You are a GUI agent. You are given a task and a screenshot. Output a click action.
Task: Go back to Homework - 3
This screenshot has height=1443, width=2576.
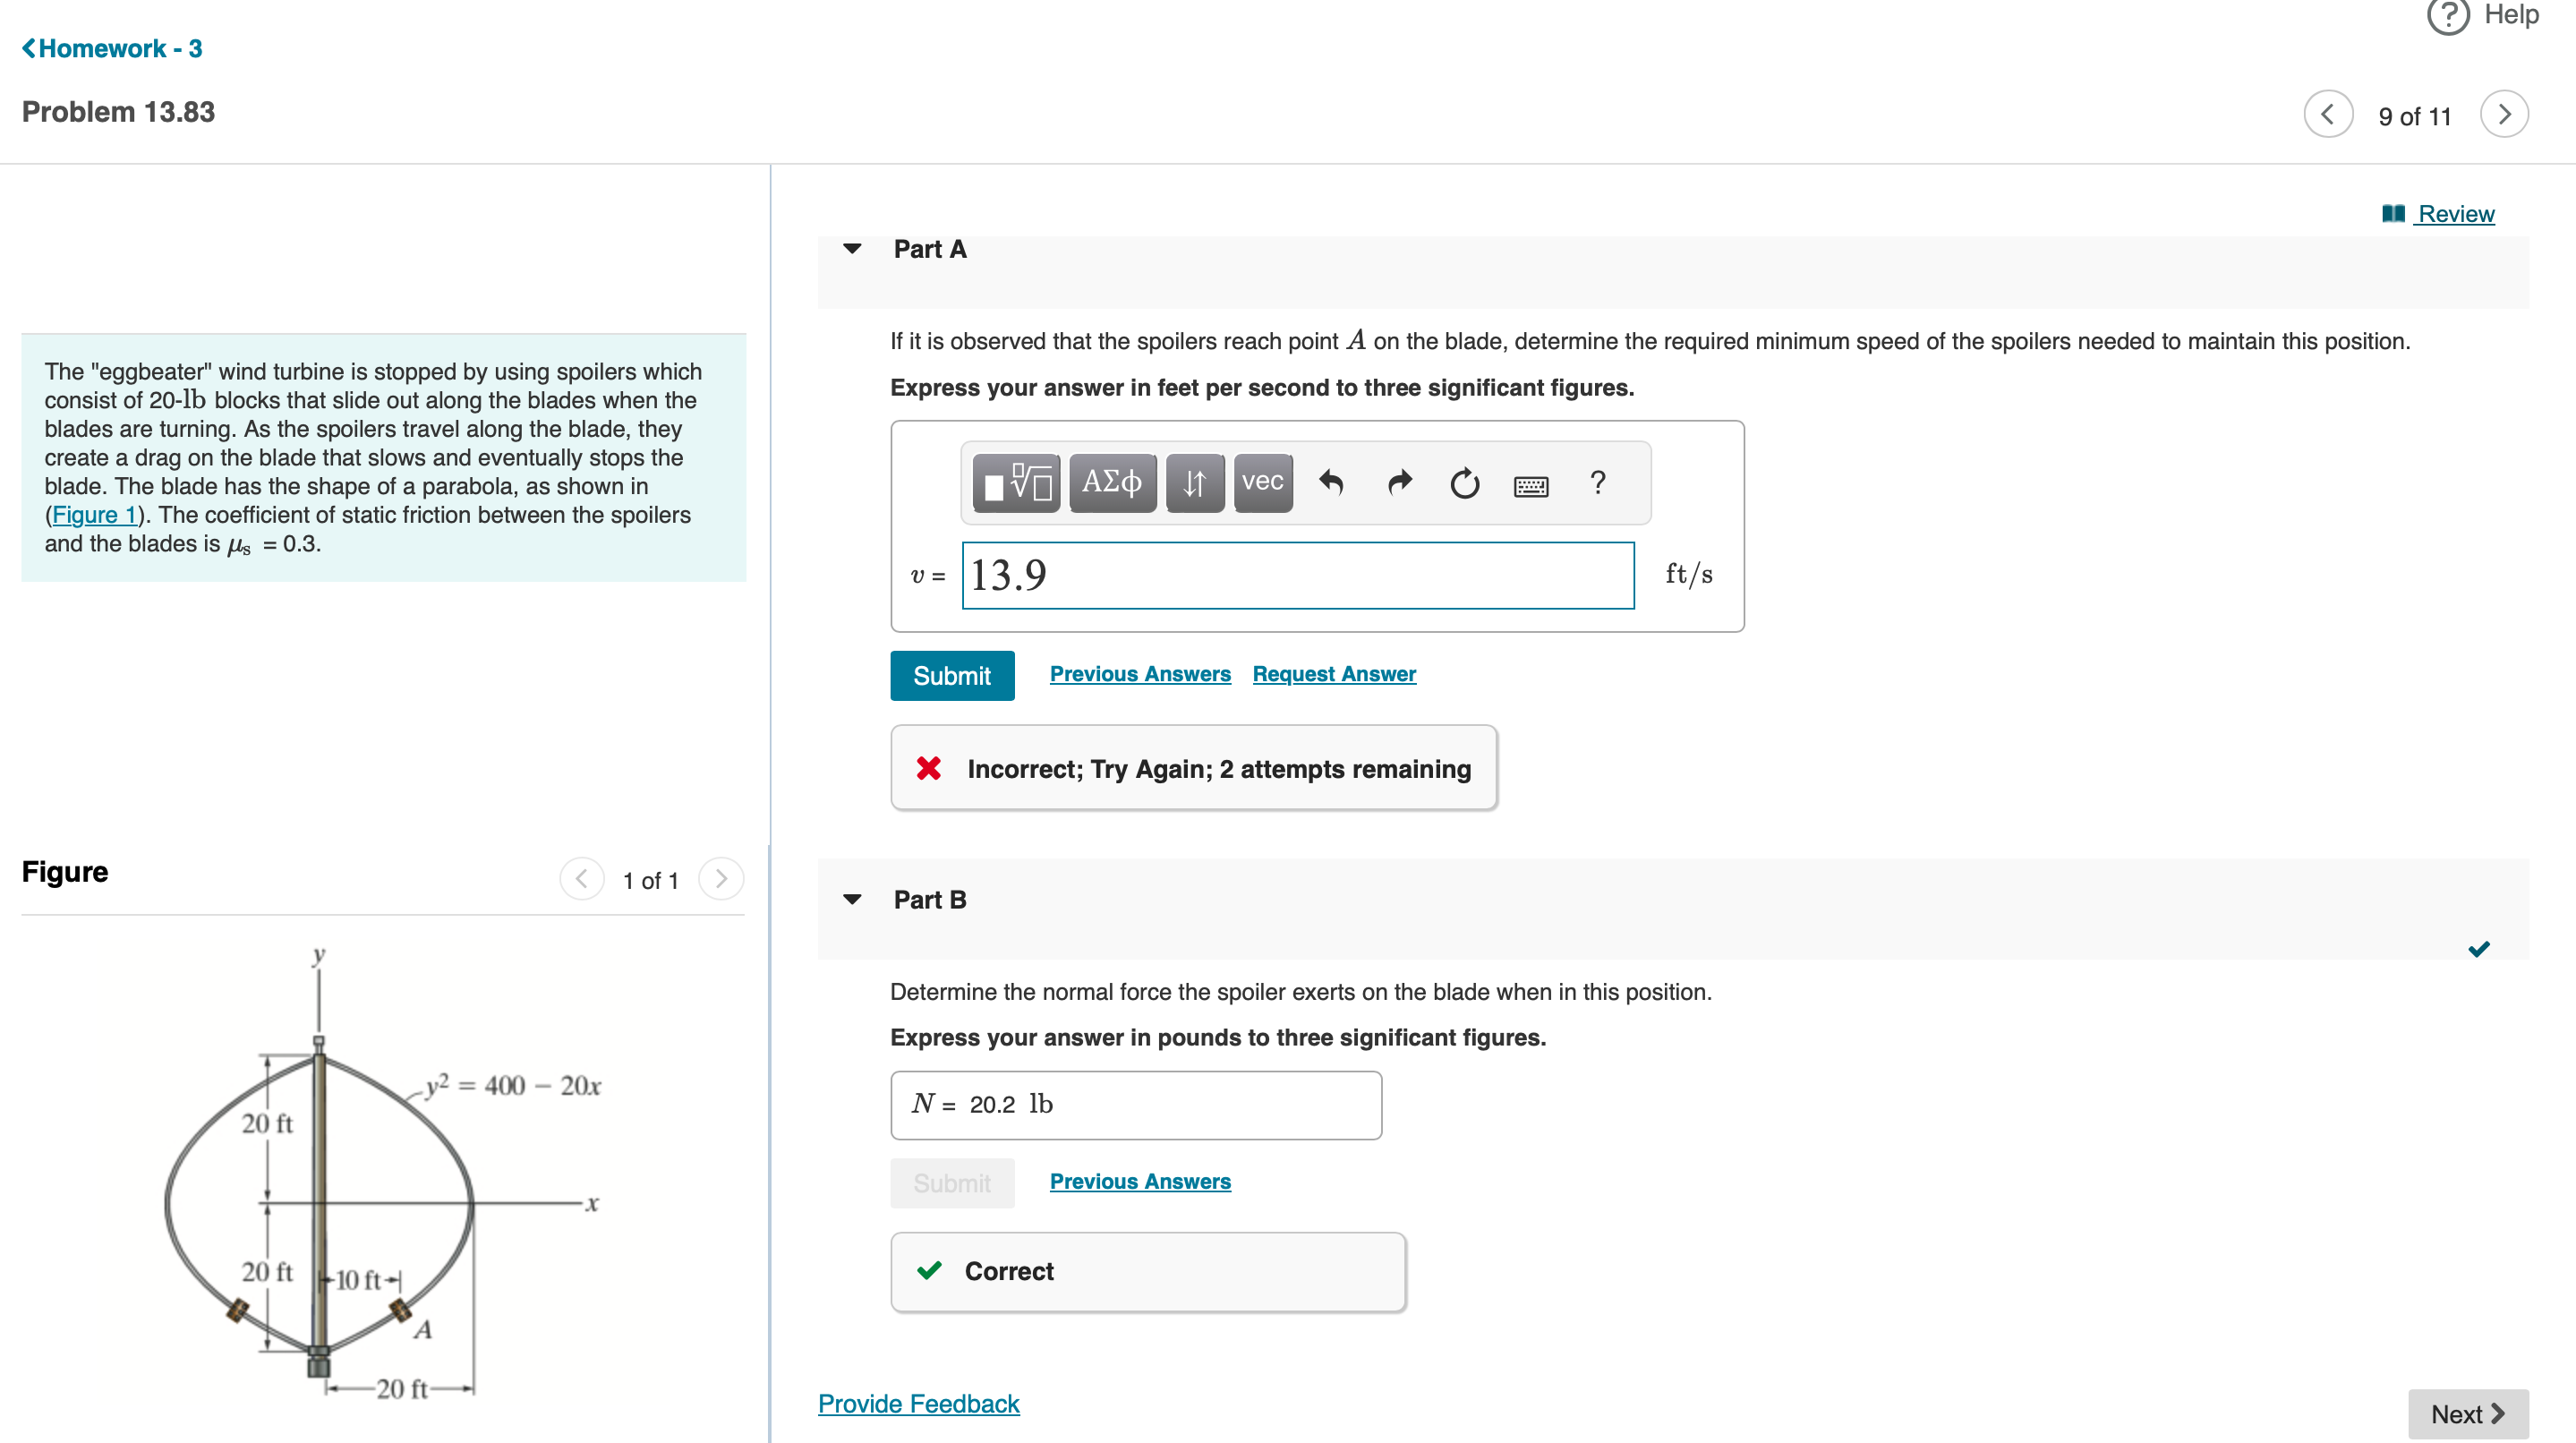click(x=112, y=48)
